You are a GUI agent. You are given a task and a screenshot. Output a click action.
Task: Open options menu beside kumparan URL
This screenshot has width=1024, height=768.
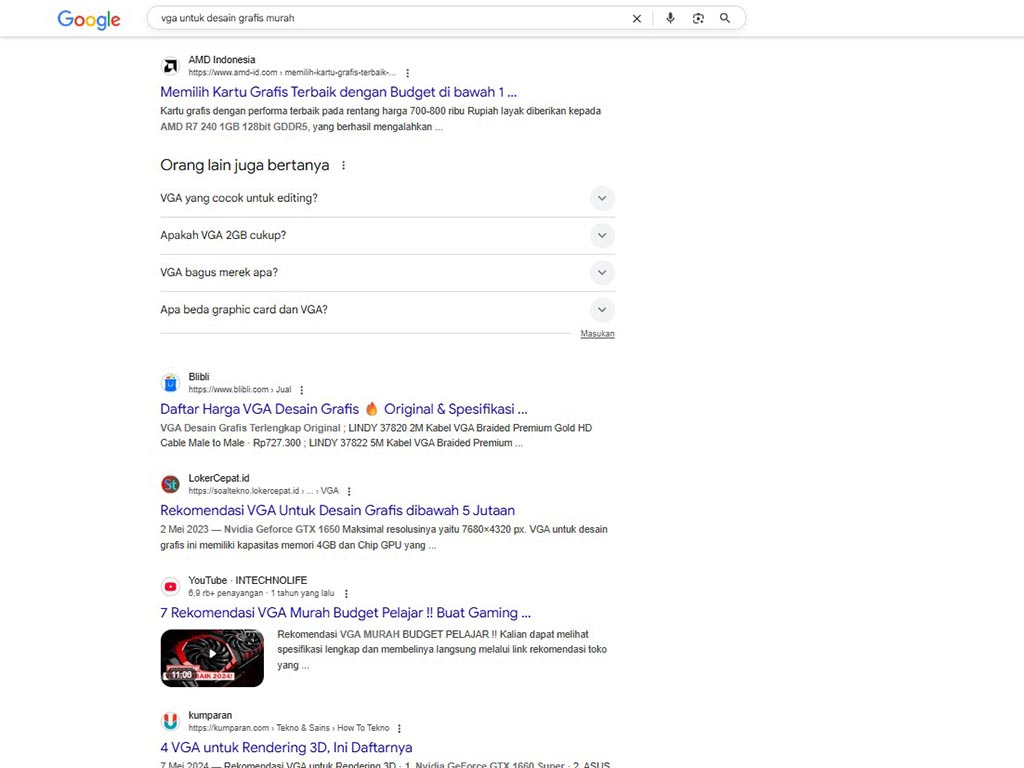[400, 728]
